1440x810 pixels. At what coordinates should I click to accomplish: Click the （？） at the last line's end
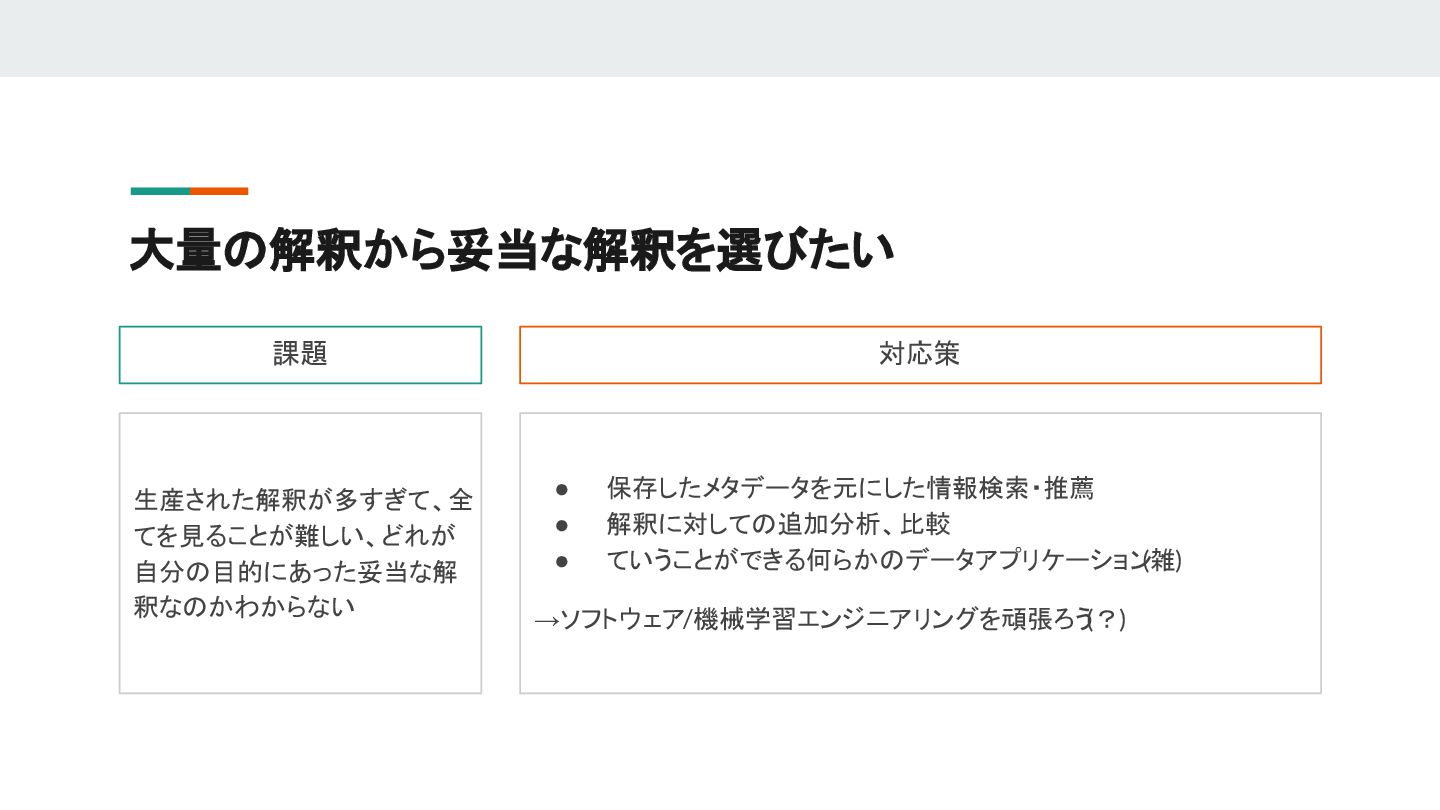coord(1106,620)
